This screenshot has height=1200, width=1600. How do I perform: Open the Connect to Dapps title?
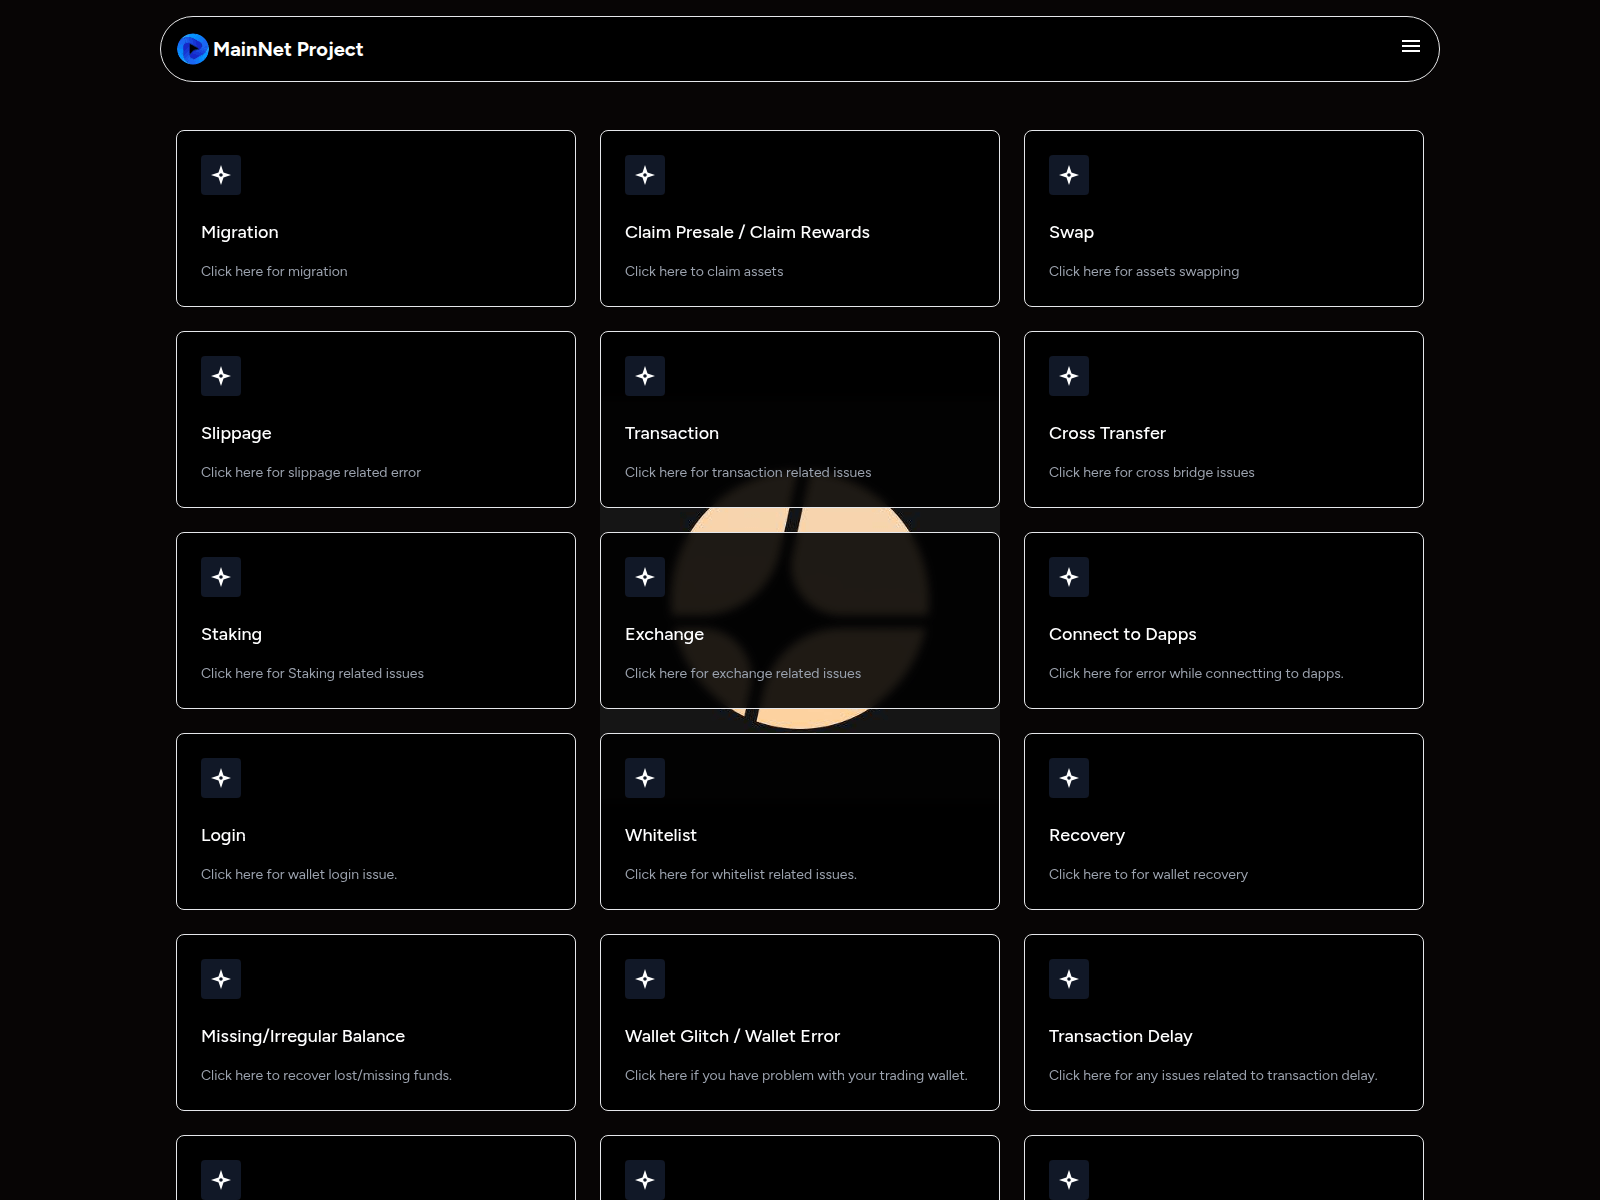tap(1122, 634)
